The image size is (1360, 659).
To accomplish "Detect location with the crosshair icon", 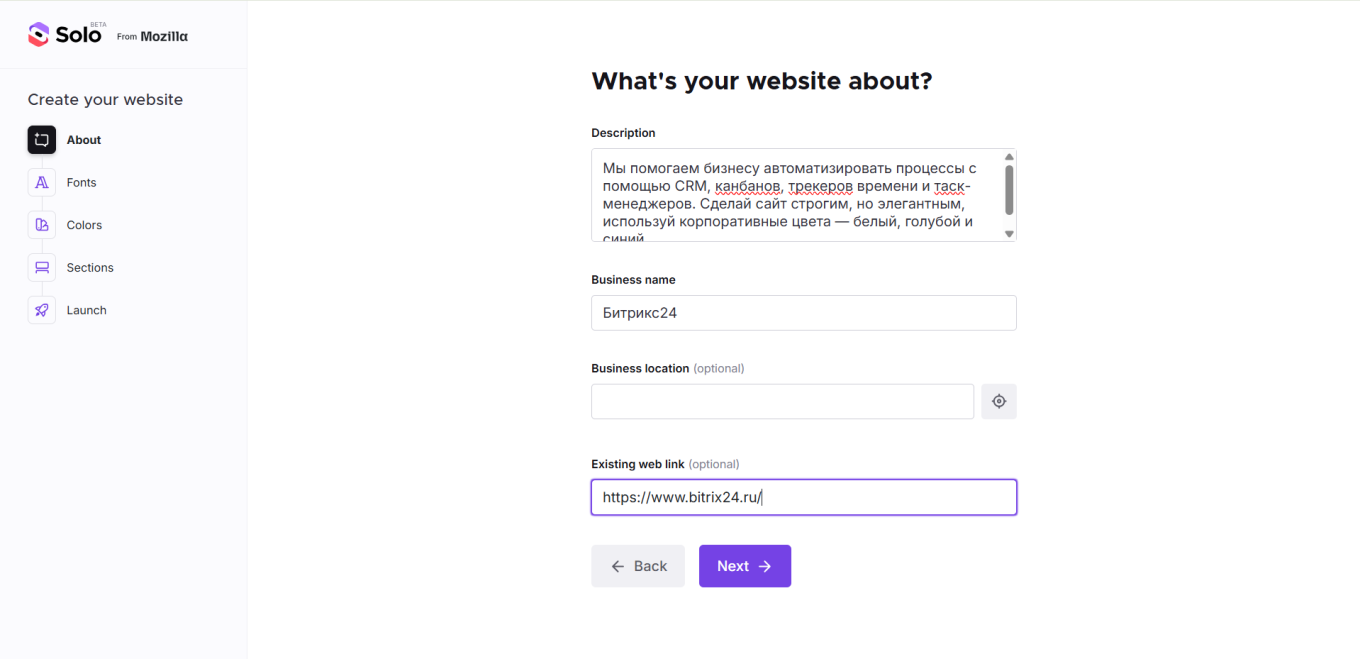I will pos(998,401).
